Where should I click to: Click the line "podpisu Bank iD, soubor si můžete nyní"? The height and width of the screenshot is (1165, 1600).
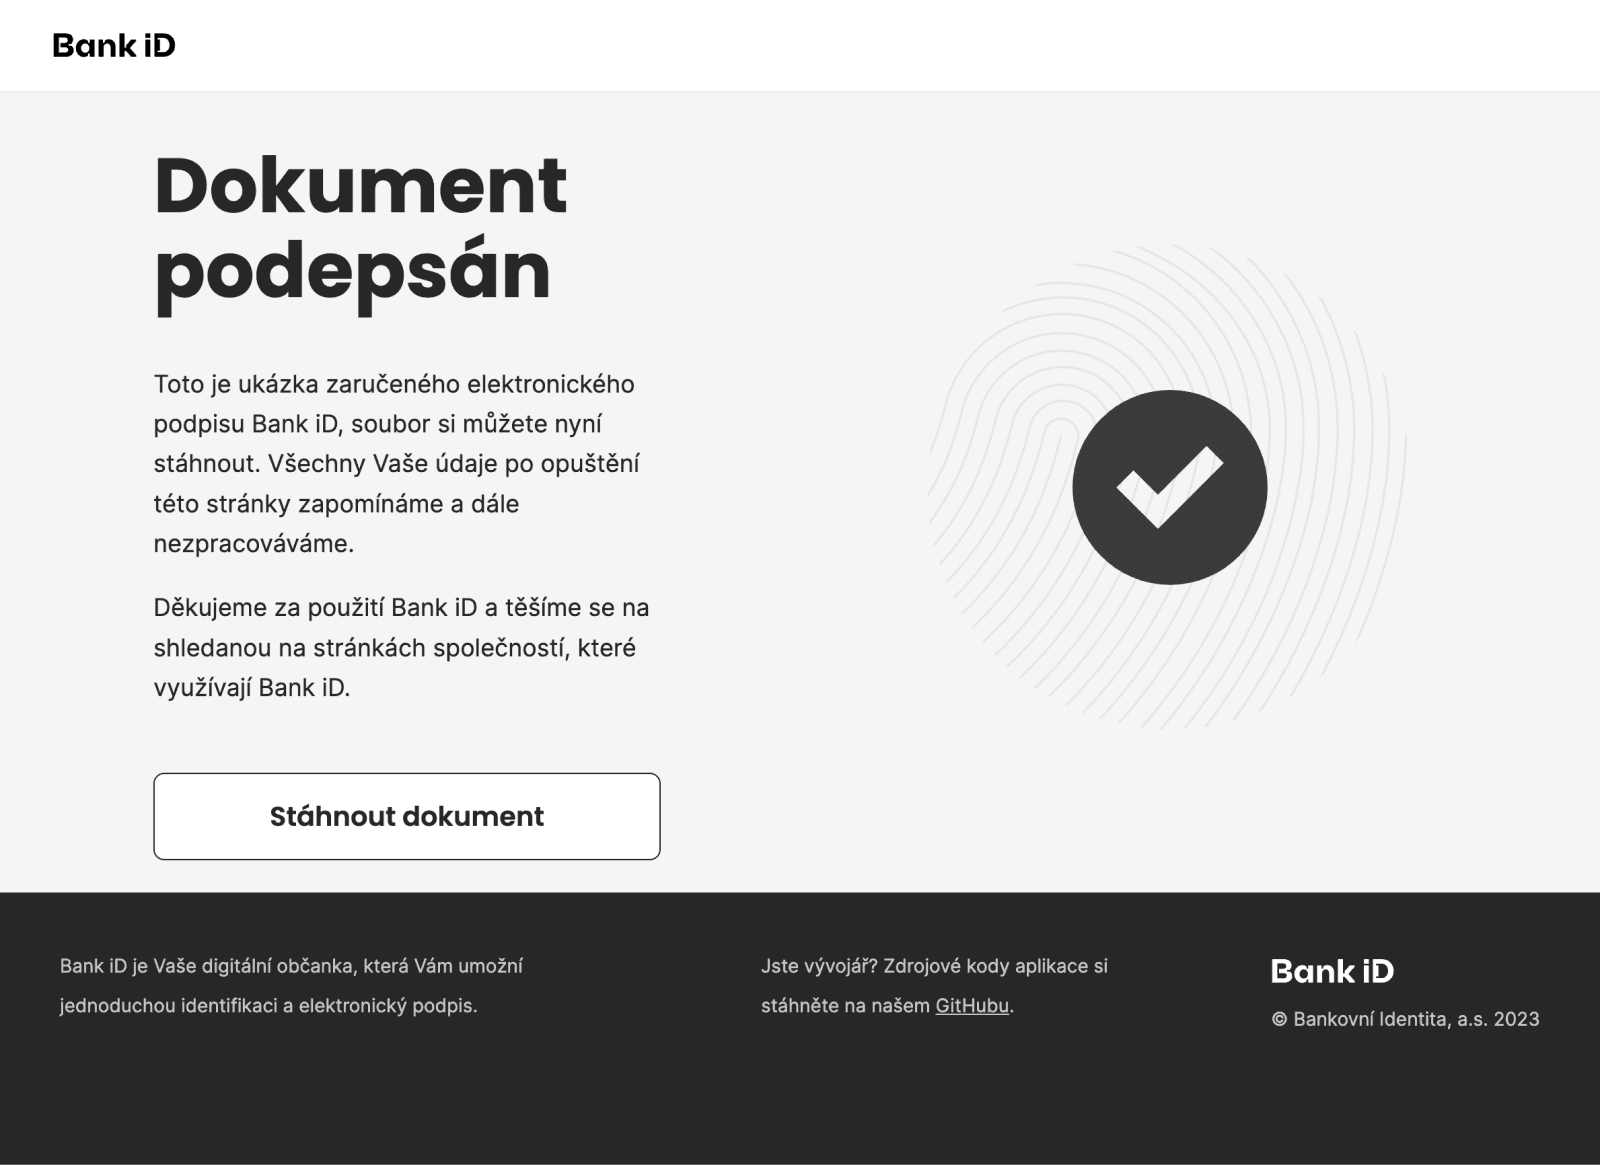click(378, 424)
